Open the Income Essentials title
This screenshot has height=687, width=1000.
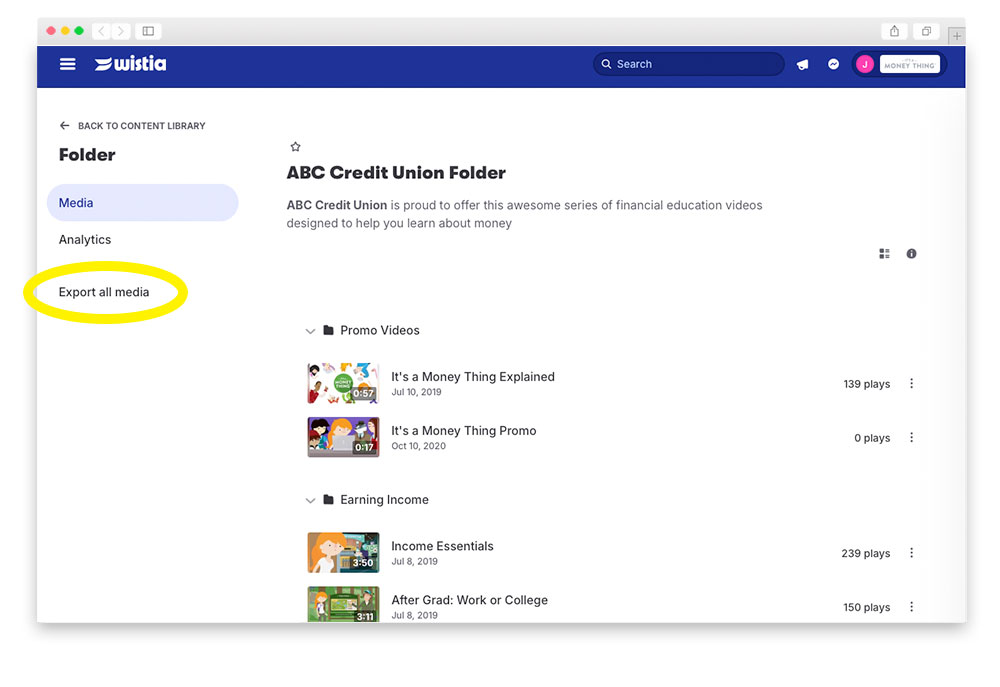[442, 546]
